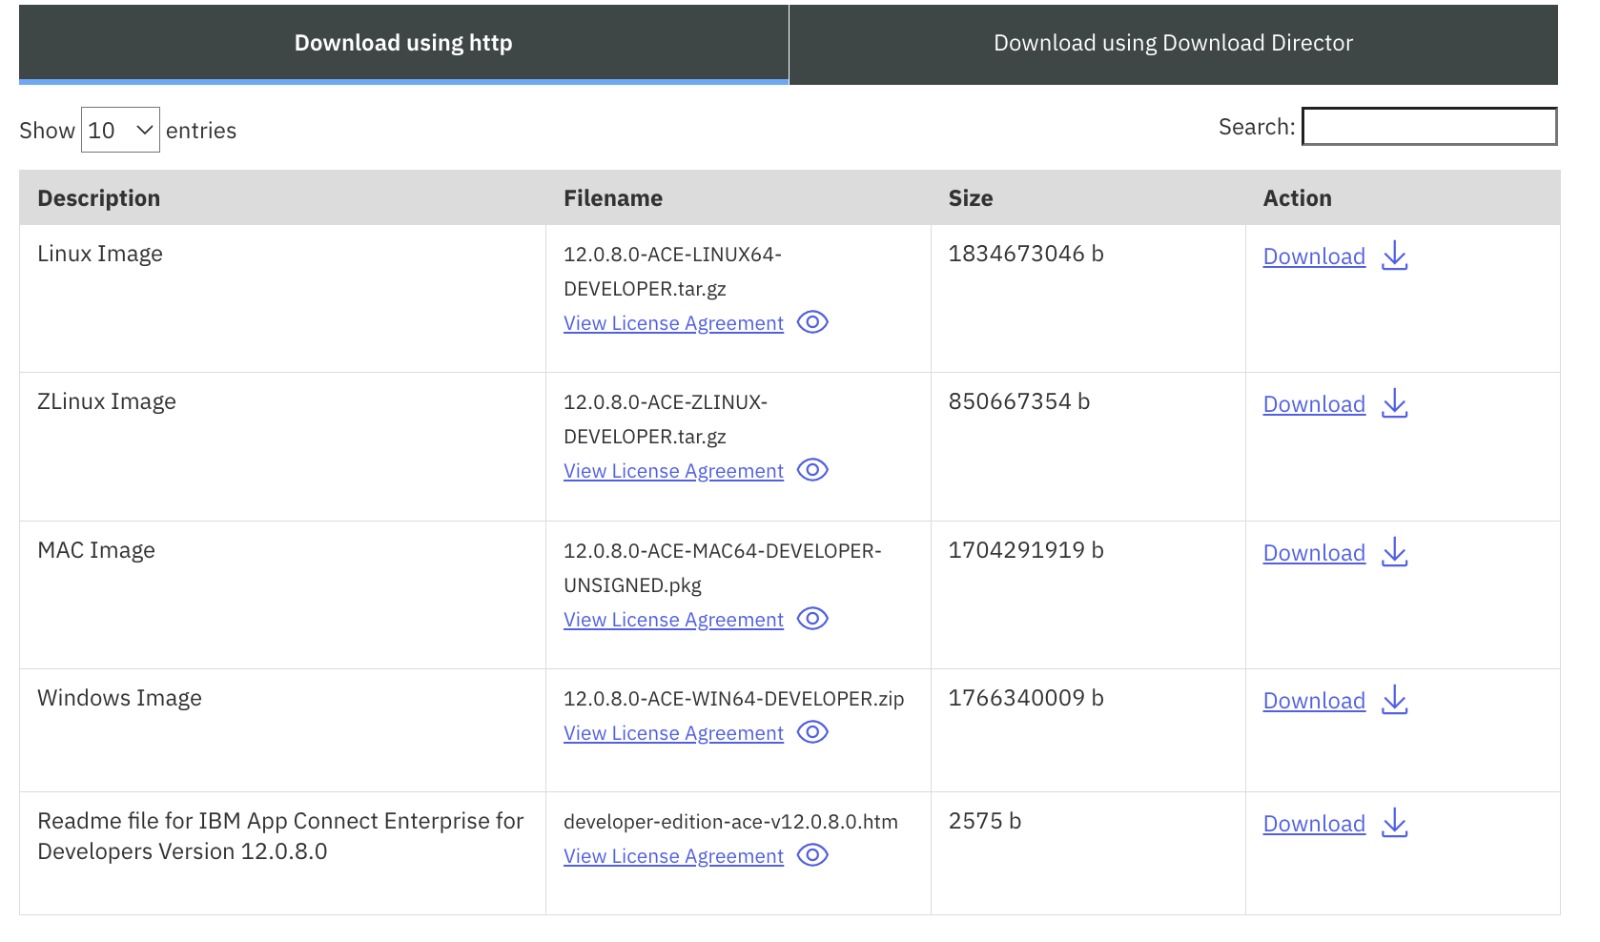Switch to Download using http tab
Viewport: 1600px width, 942px height.
[403, 43]
